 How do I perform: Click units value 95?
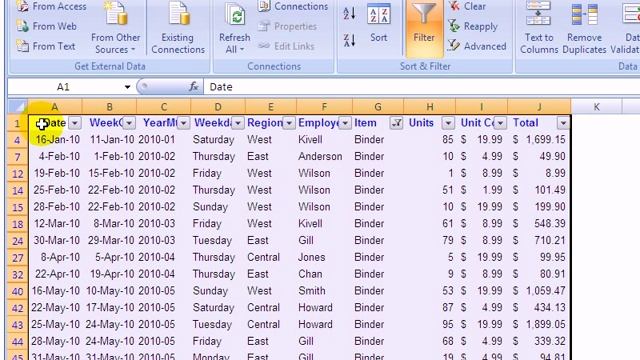tap(429, 324)
